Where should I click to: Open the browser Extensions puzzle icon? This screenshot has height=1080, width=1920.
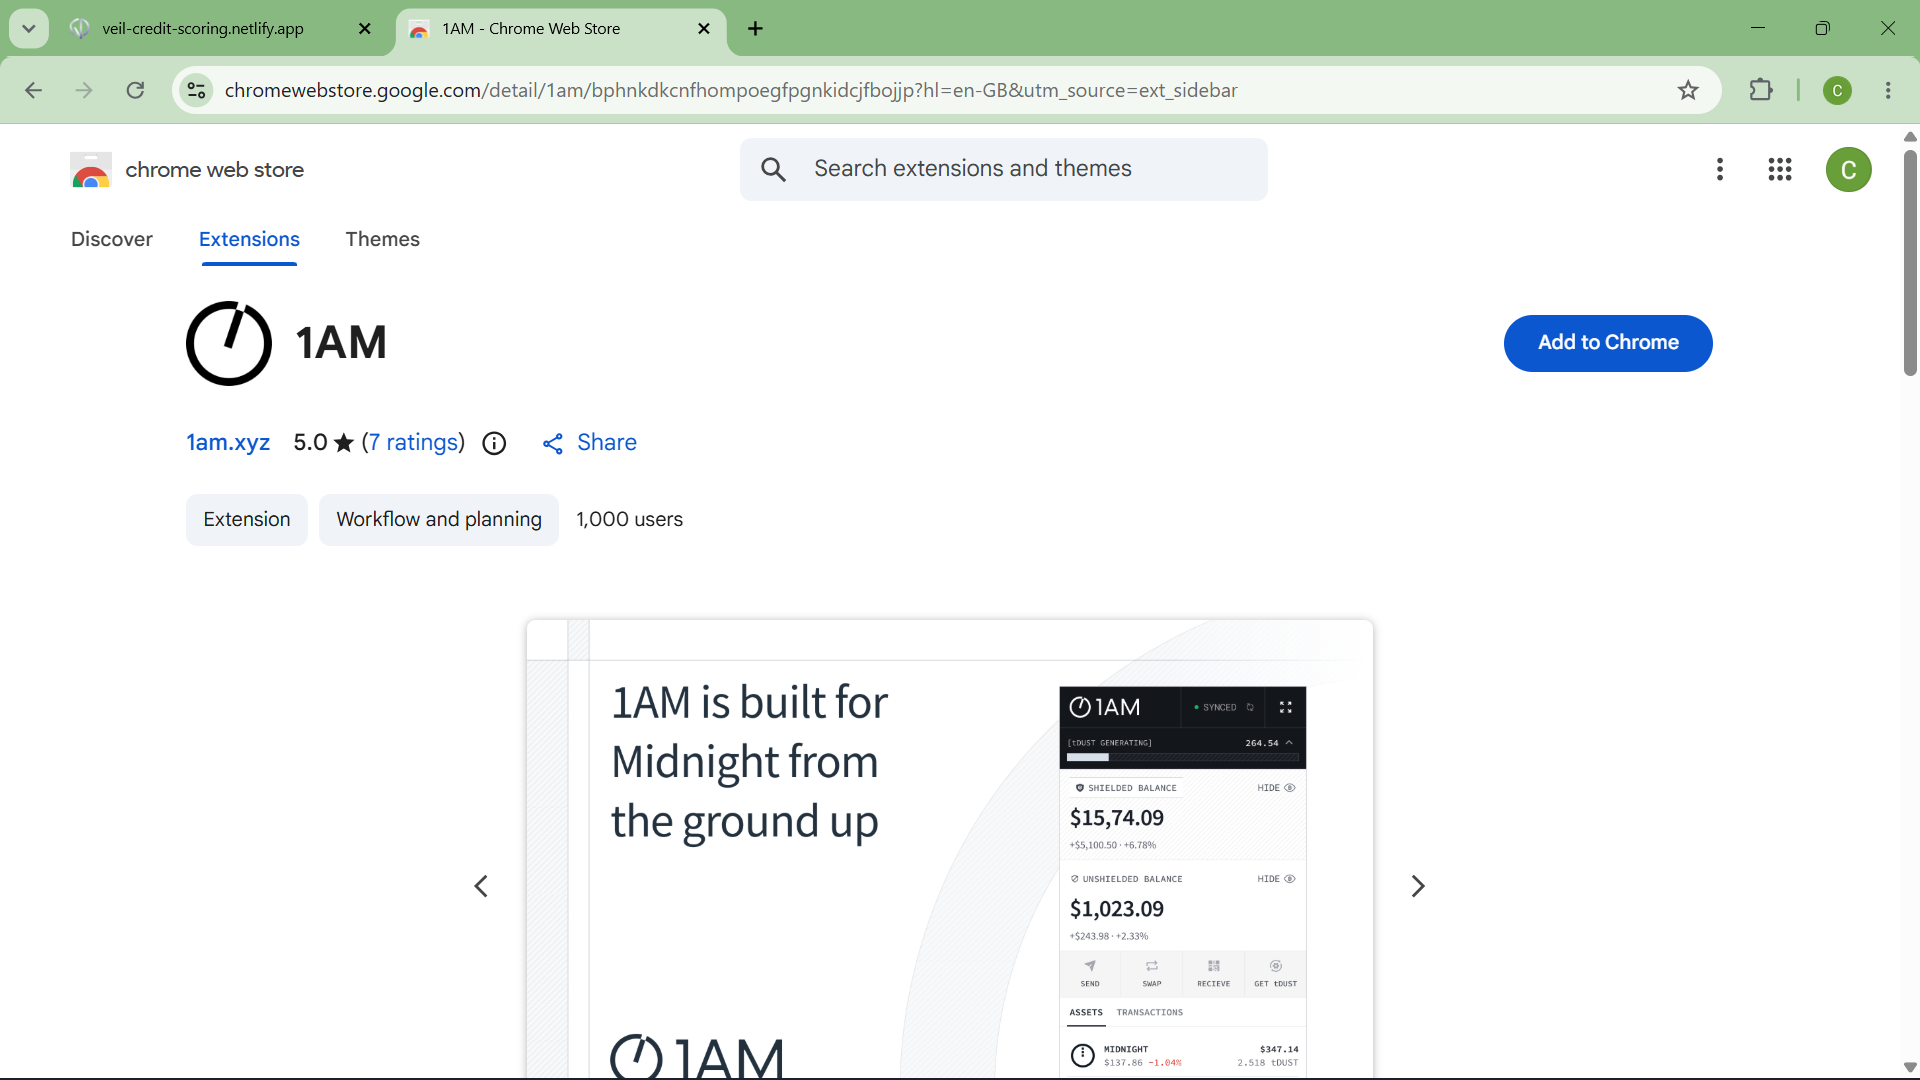coord(1761,90)
